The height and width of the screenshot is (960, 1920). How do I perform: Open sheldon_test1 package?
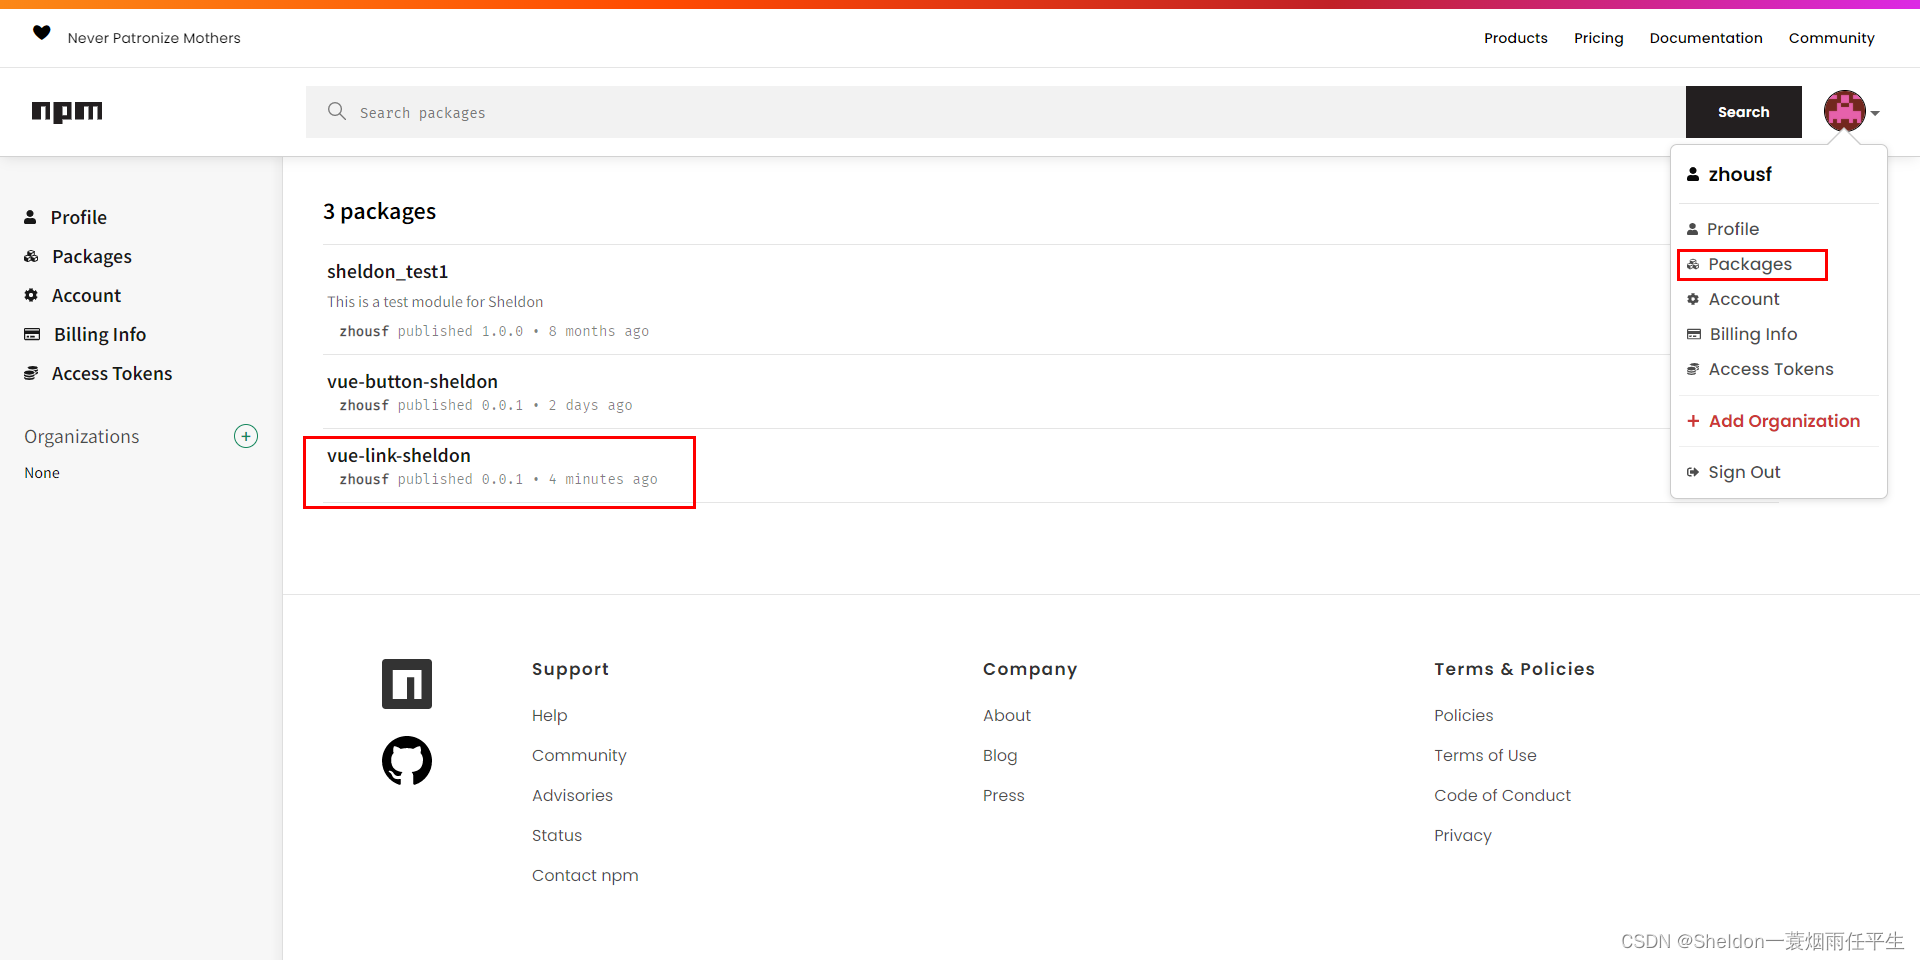tap(387, 271)
